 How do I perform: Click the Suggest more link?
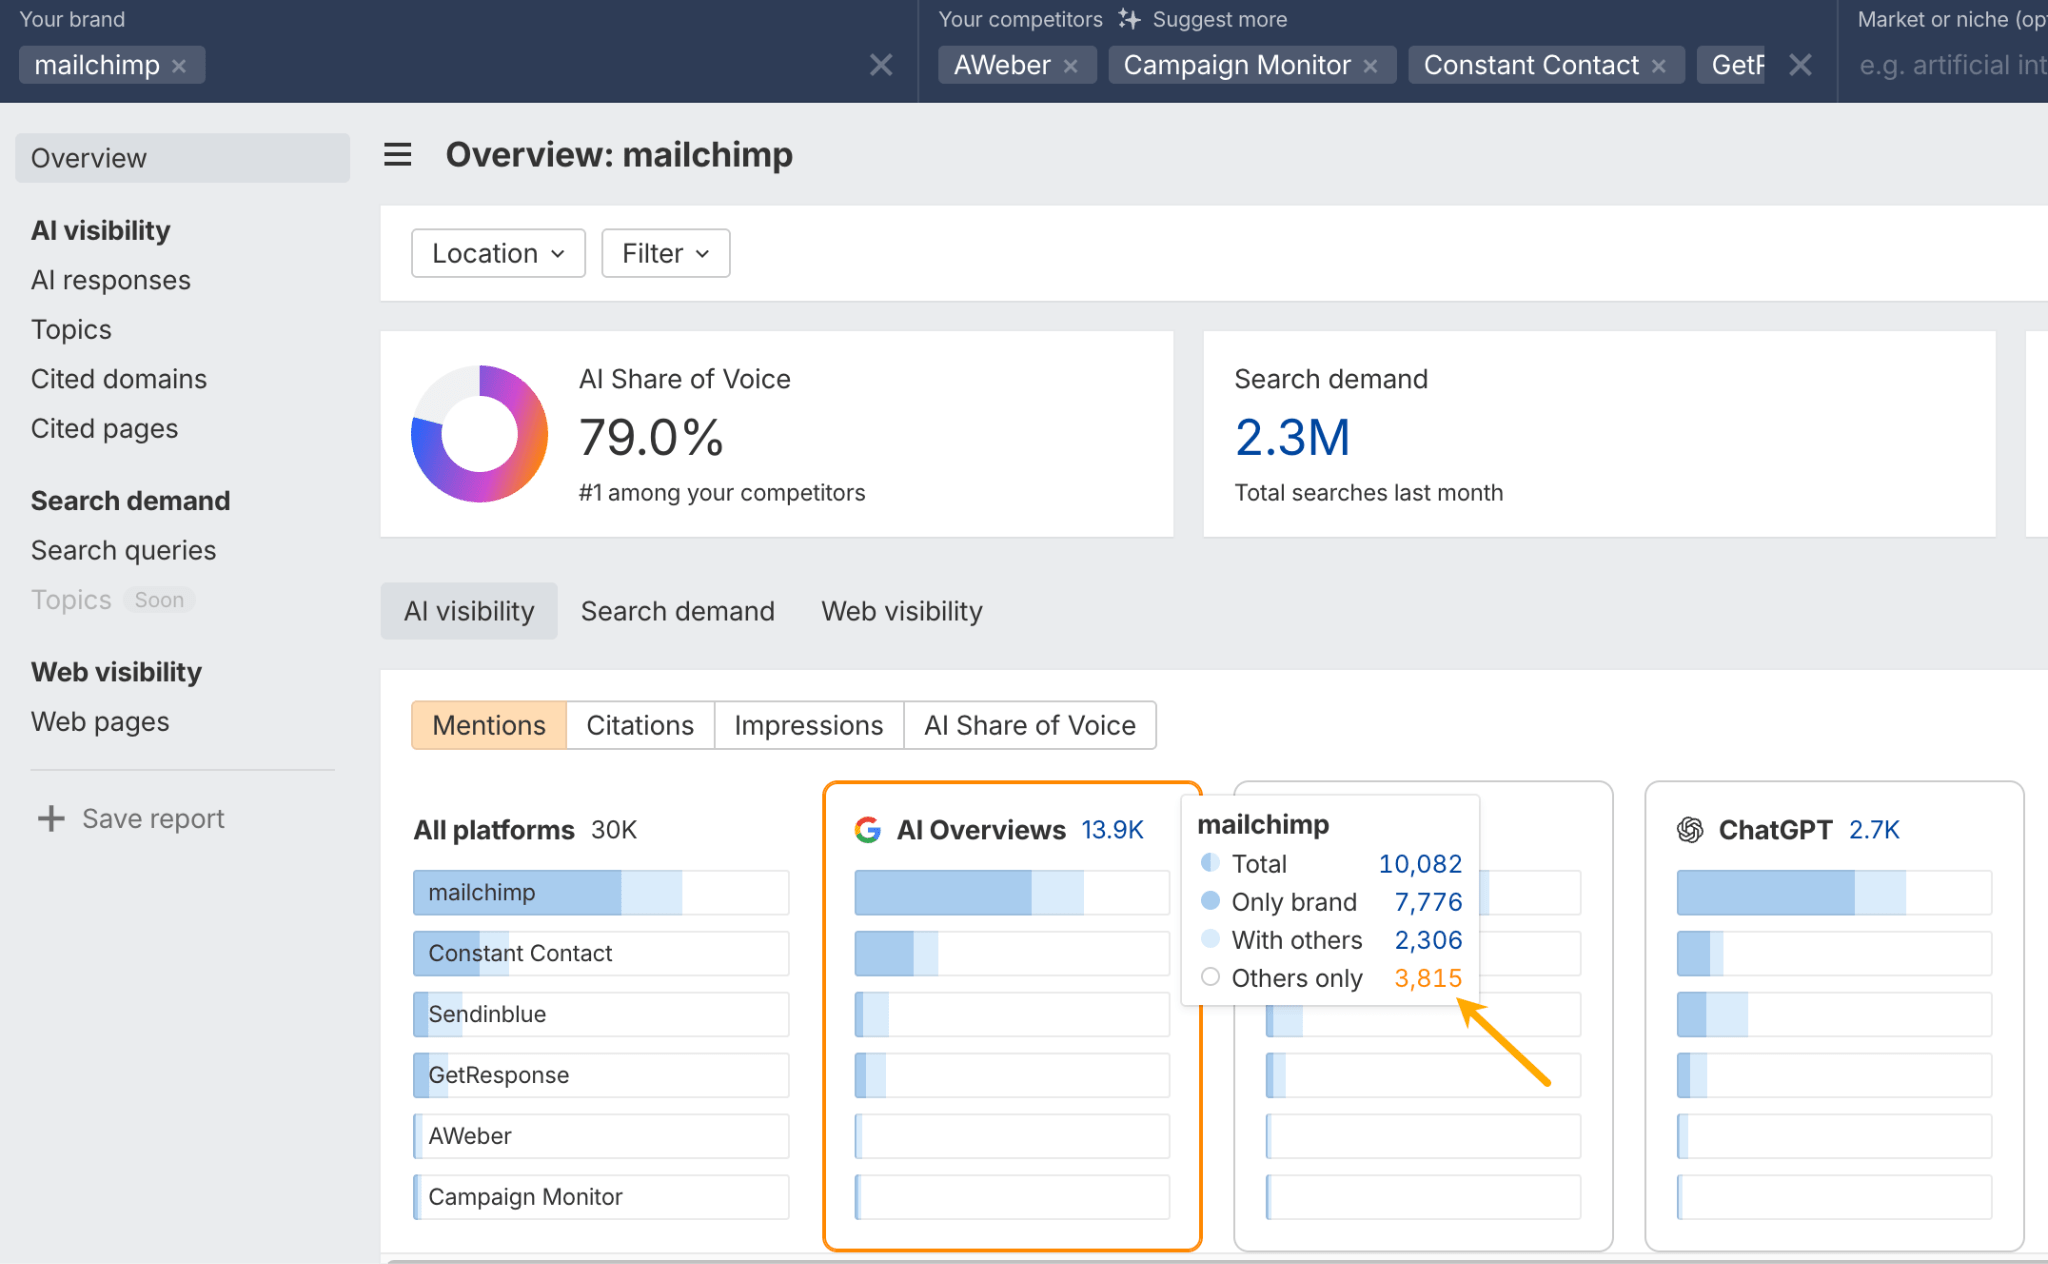click(1220, 18)
